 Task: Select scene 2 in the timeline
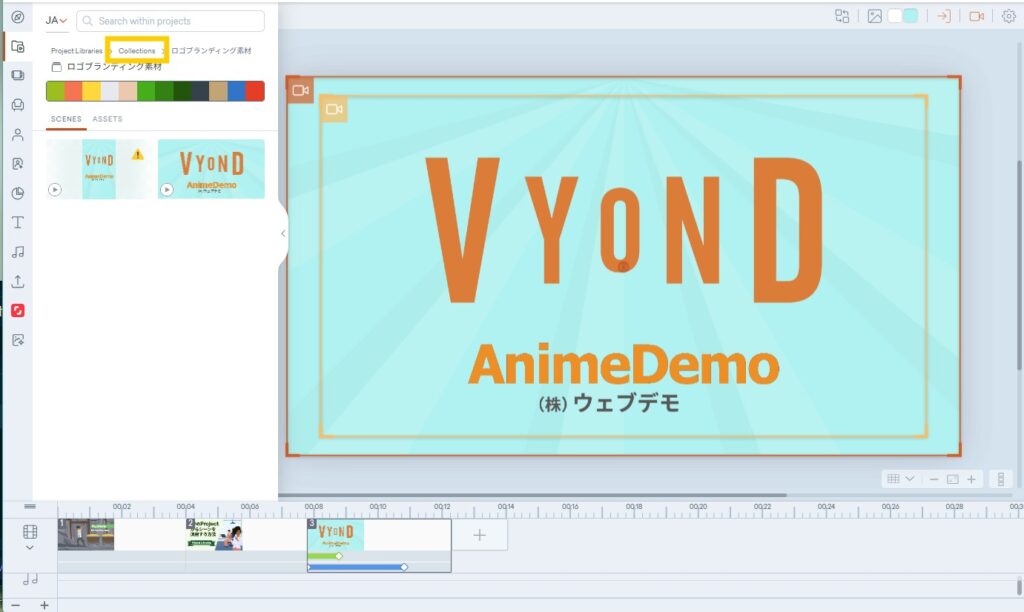click(246, 535)
